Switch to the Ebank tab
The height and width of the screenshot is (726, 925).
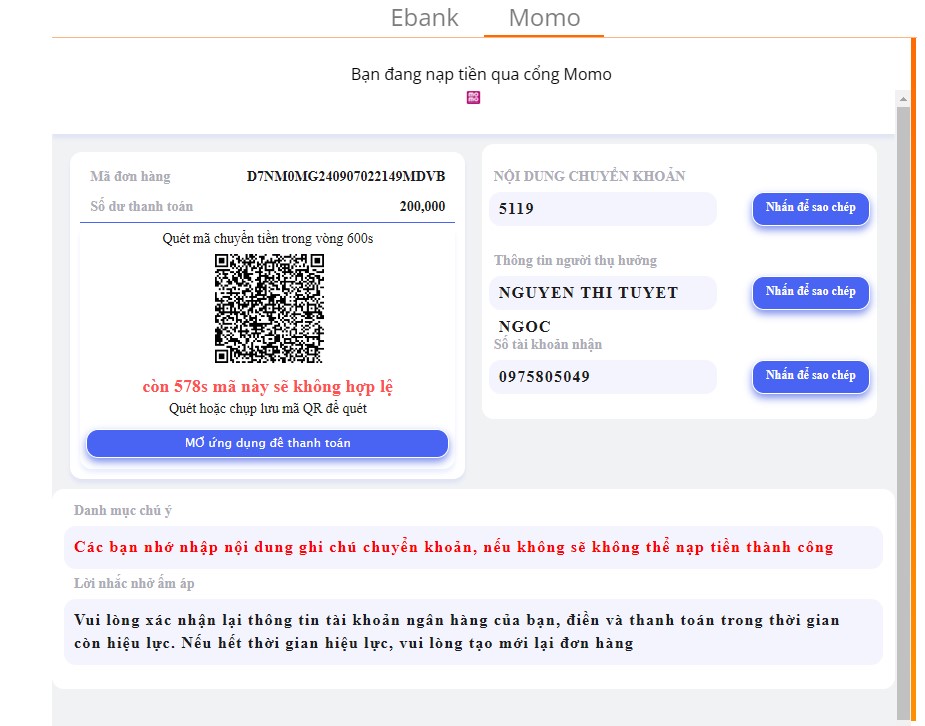tap(424, 18)
